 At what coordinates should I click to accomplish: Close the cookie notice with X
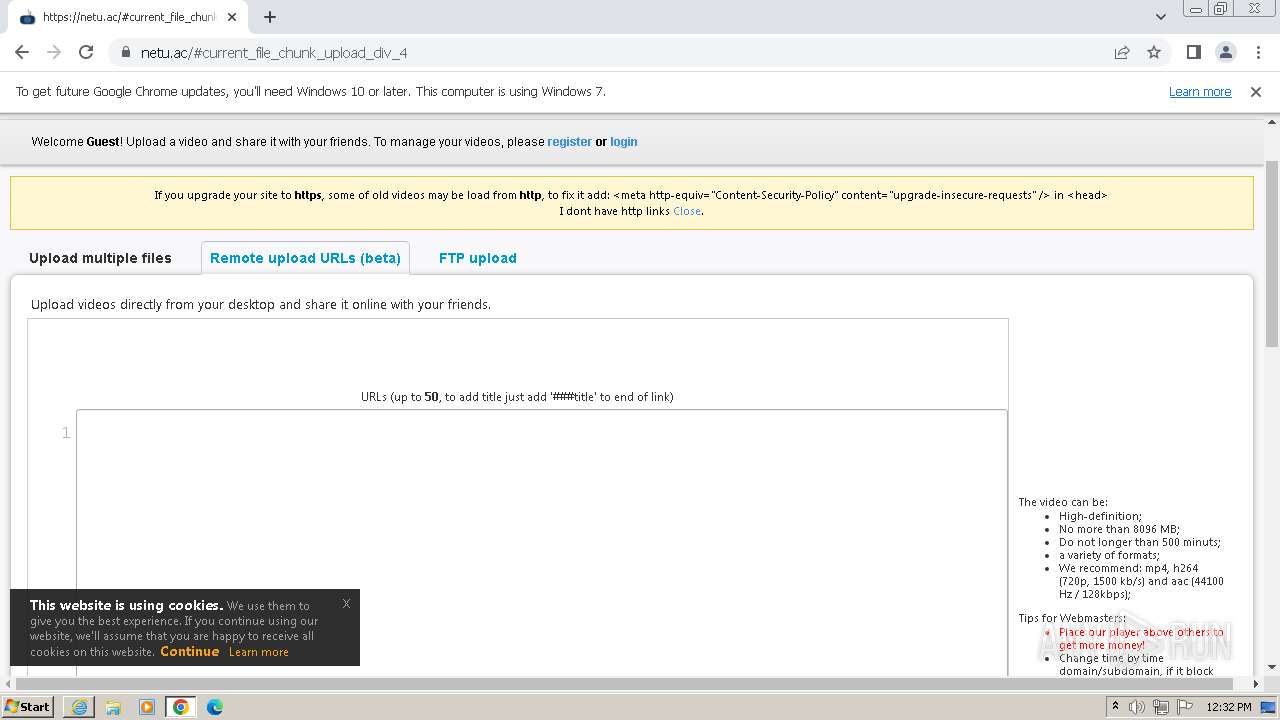pos(346,603)
